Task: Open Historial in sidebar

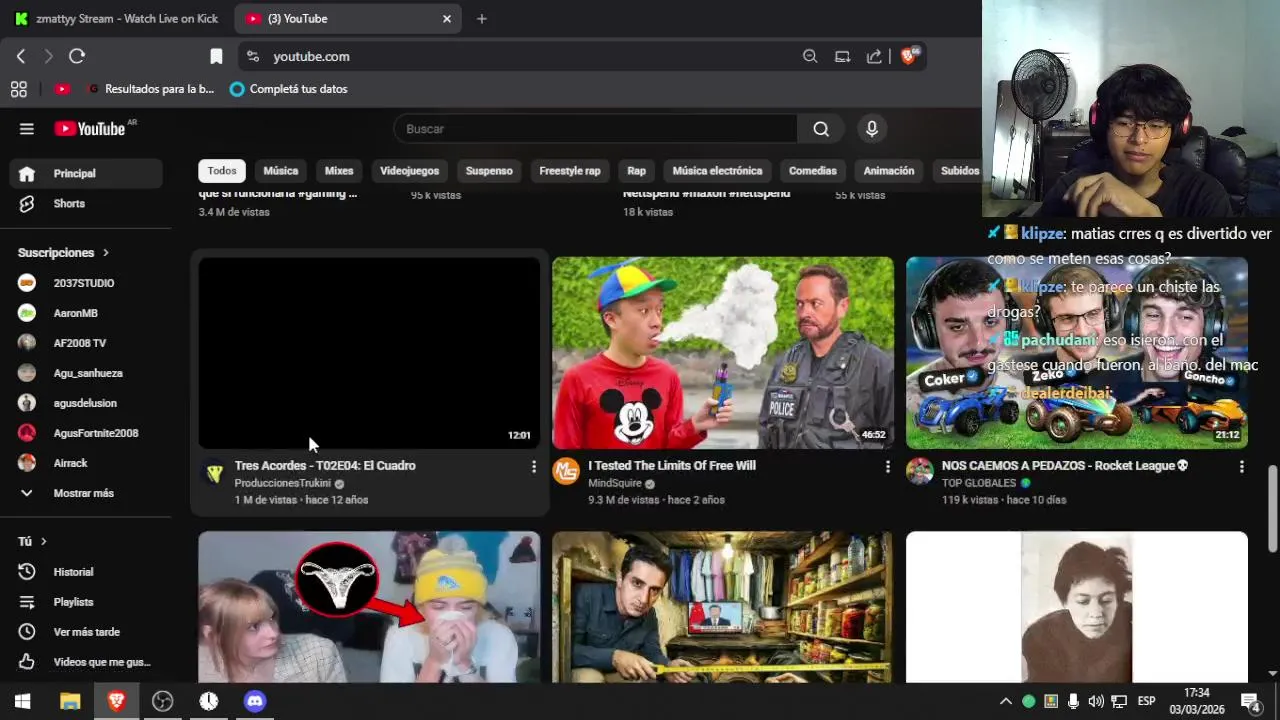Action: point(86,572)
